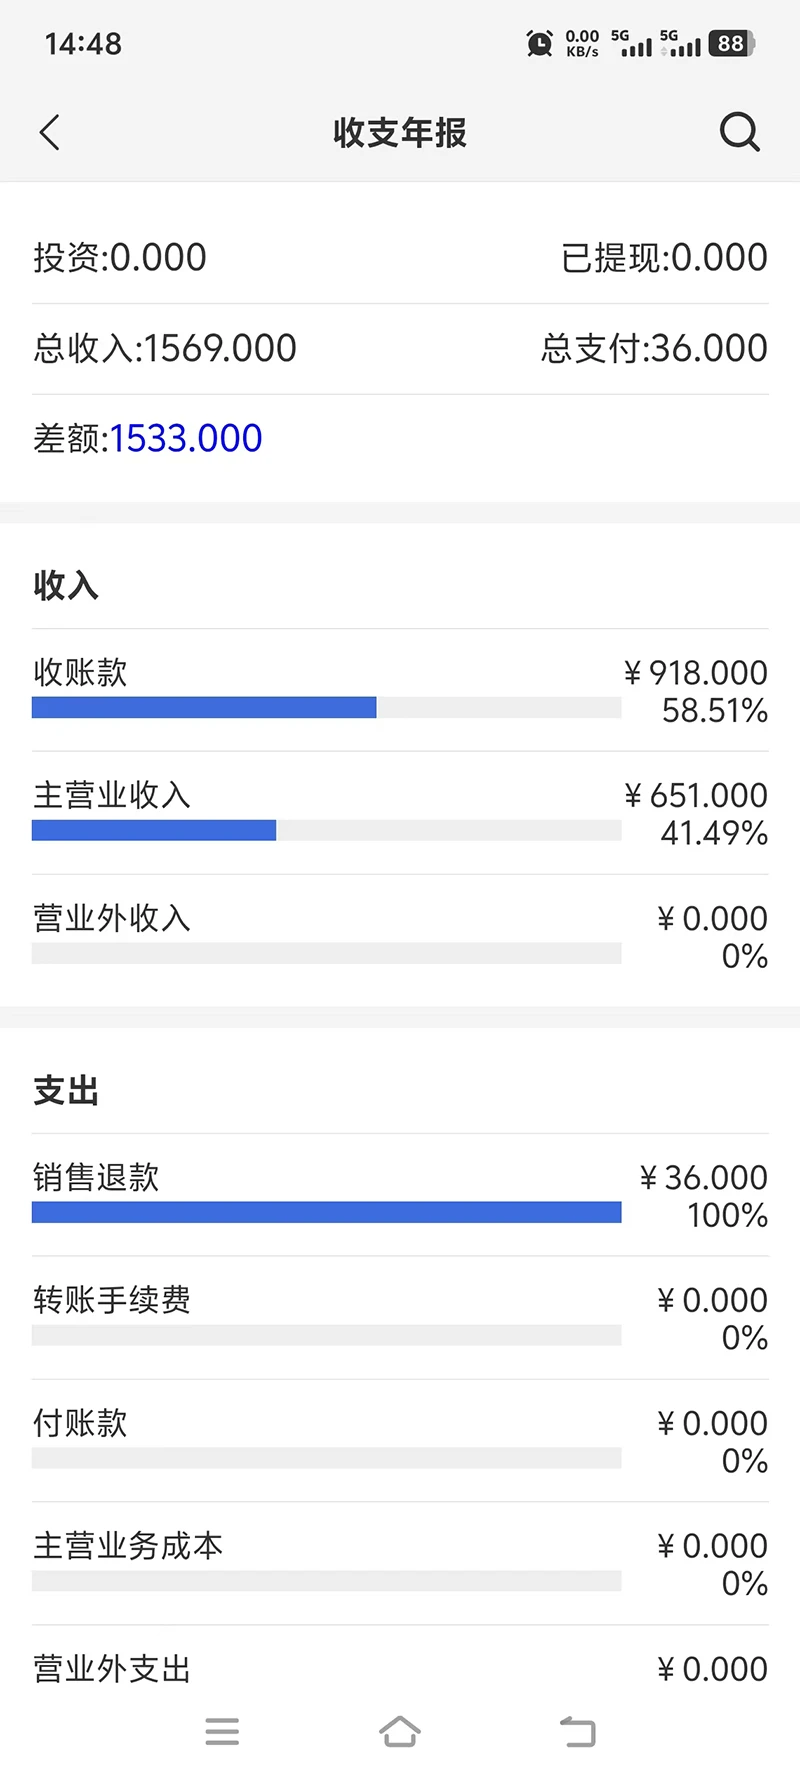Open the 主营业收入 income entry
The width and height of the screenshot is (800, 1778).
click(x=400, y=813)
